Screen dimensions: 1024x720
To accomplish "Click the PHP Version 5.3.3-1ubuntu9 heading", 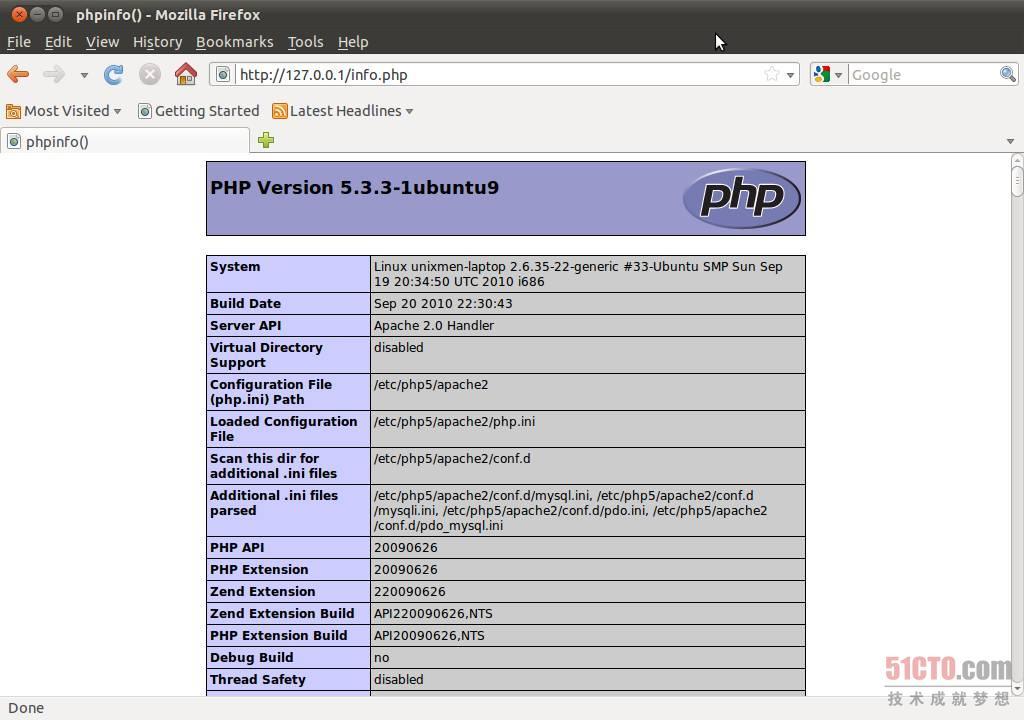I will pyautogui.click(x=355, y=188).
